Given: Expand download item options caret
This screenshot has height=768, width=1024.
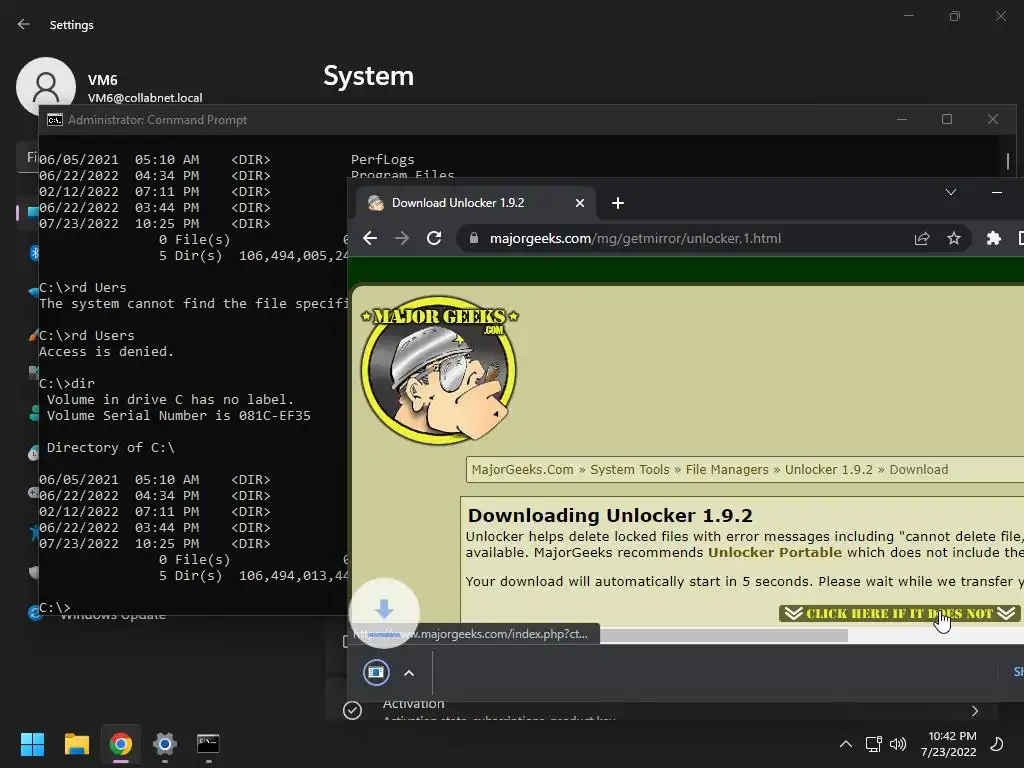Looking at the screenshot, I should point(409,673).
